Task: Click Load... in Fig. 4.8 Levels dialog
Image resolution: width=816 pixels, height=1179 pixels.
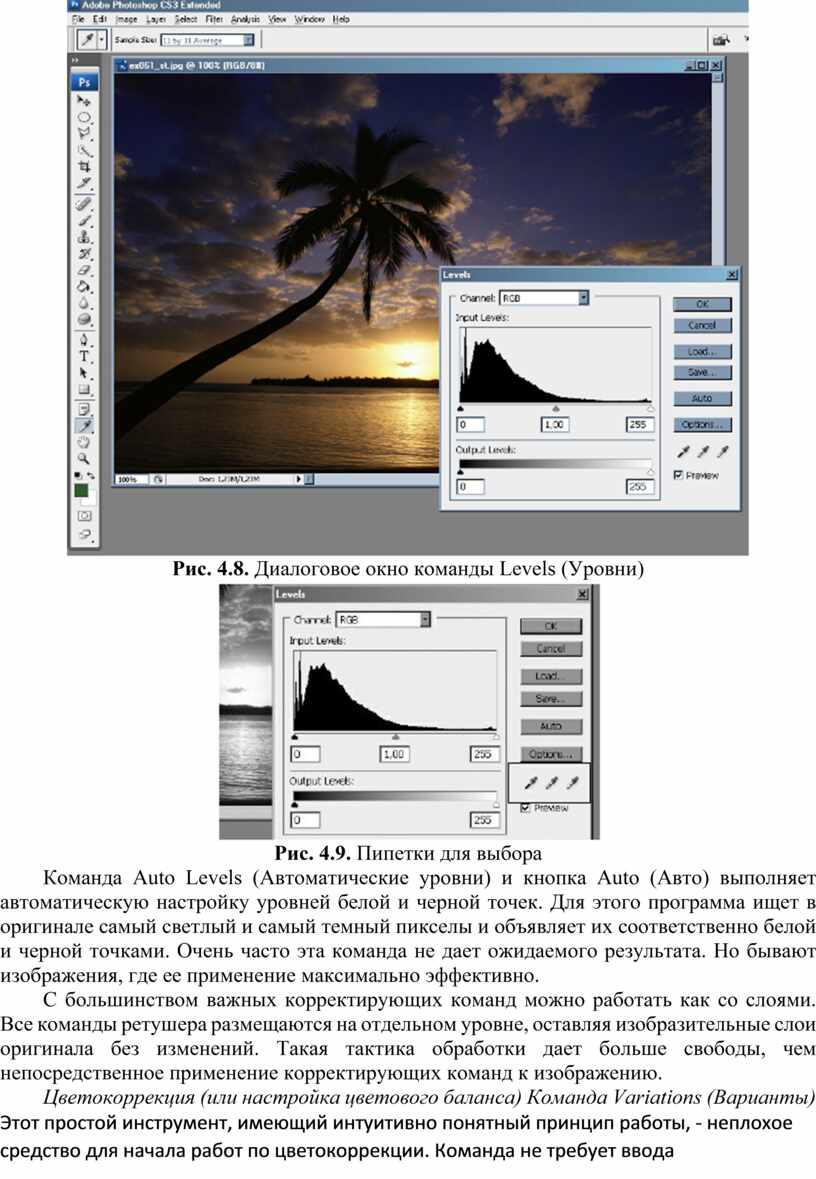Action: pyautogui.click(x=702, y=351)
